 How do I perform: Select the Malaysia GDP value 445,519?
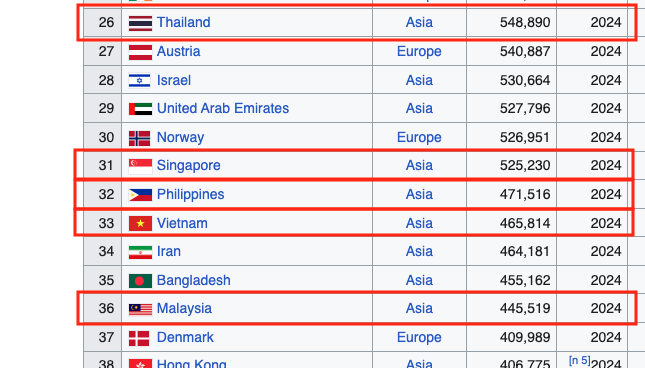(525, 308)
